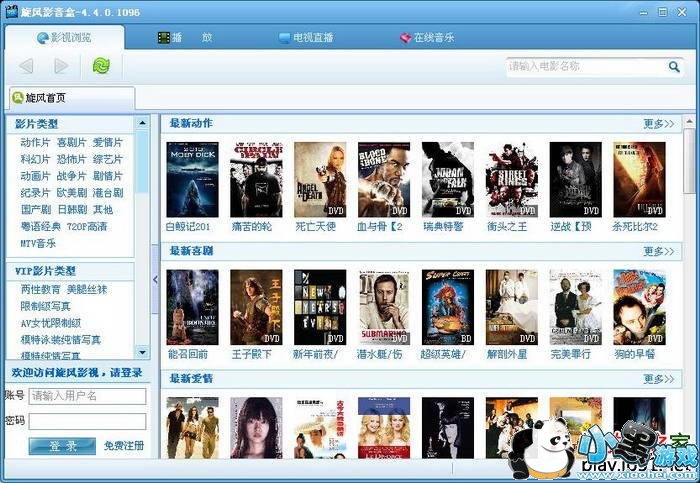Select 欧美剧 category
The image size is (700, 483).
(71, 193)
